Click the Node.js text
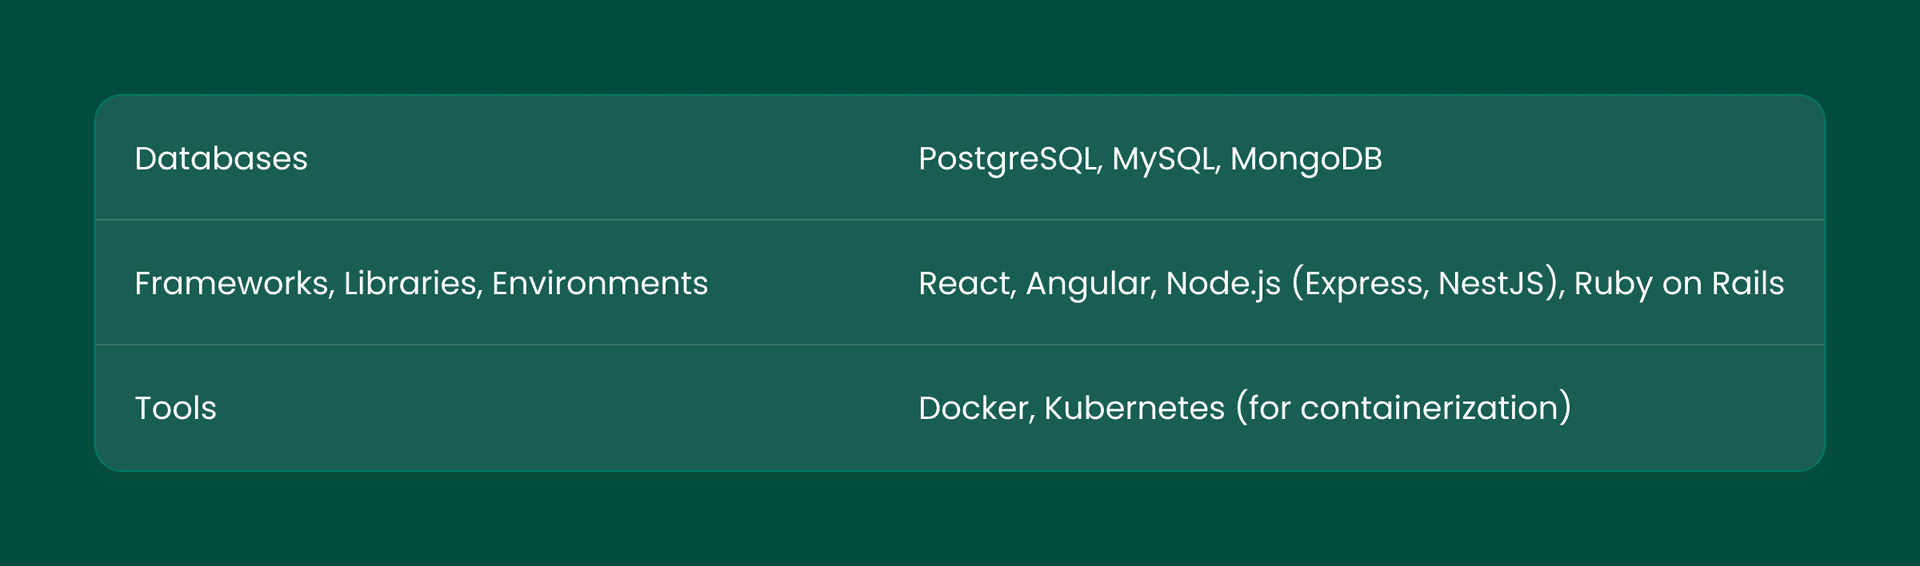The width and height of the screenshot is (1920, 566). tap(1222, 284)
